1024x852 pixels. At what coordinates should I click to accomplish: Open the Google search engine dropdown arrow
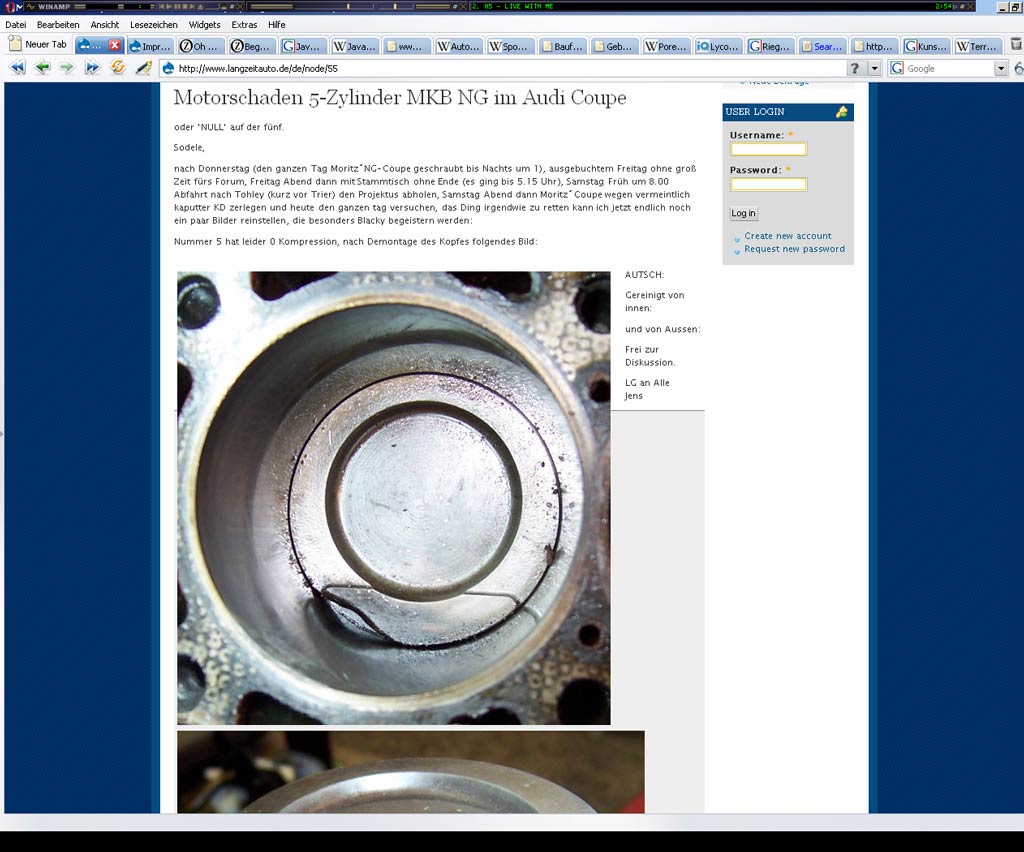(1001, 68)
